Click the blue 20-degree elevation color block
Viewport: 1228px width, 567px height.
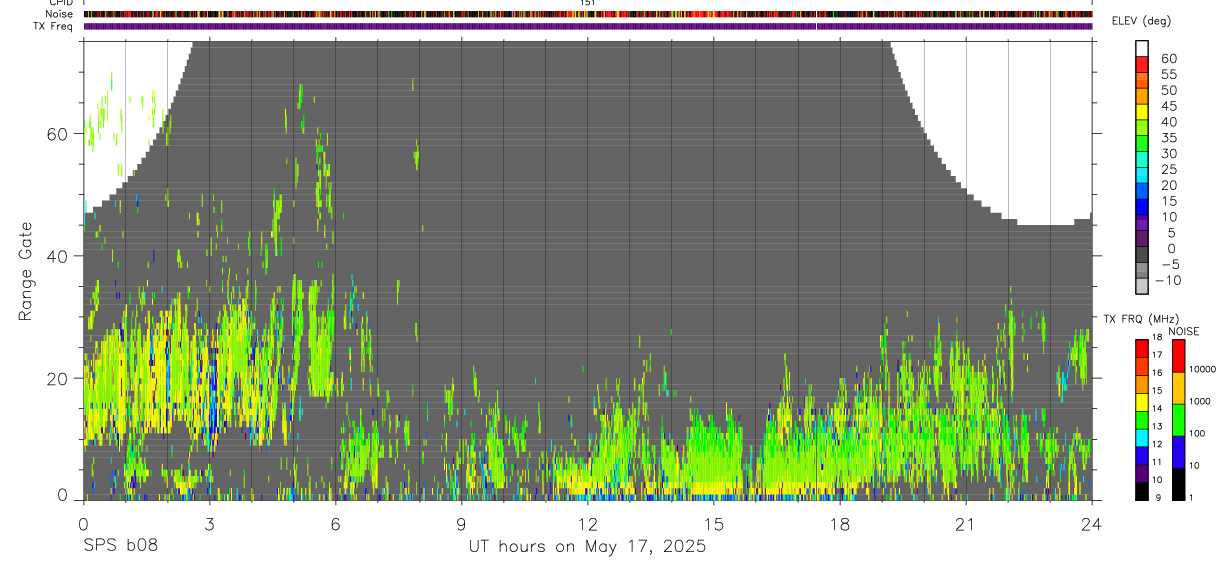1142,192
